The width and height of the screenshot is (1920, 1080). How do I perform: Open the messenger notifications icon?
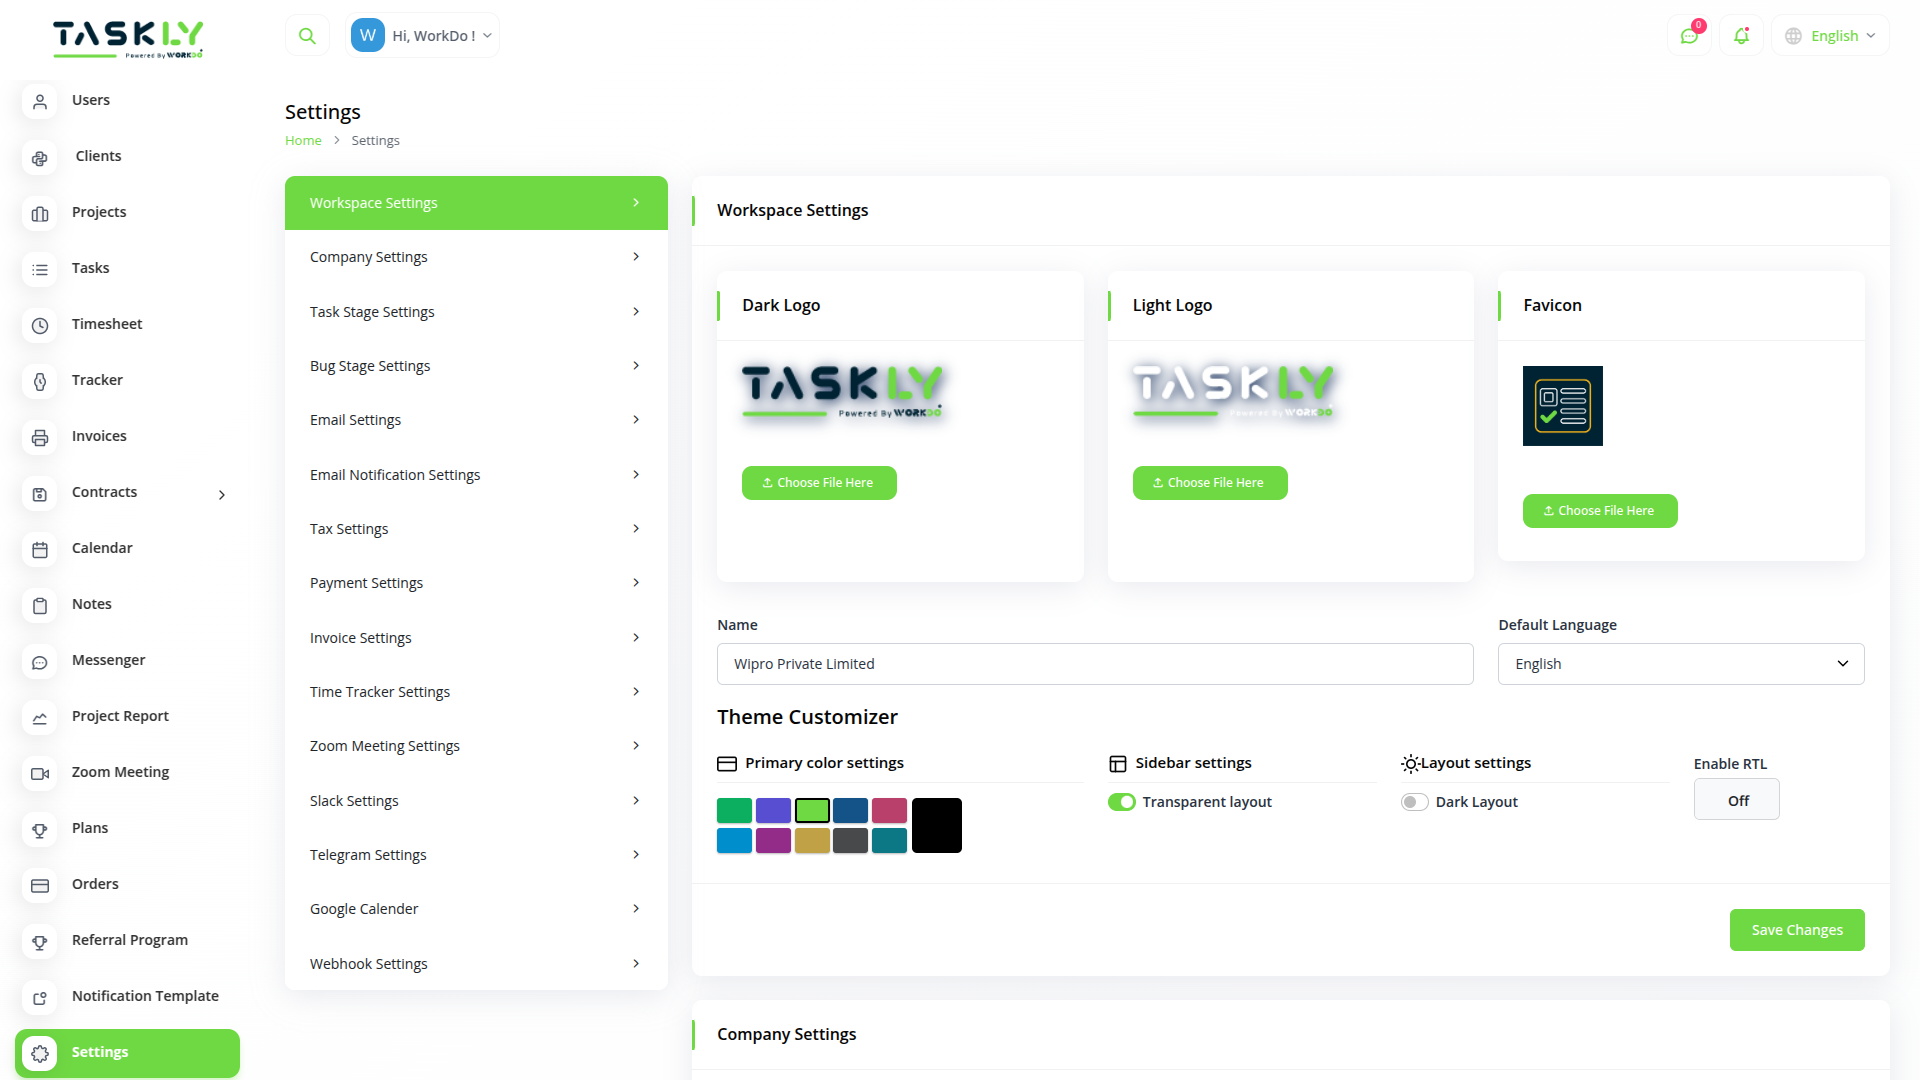pos(1690,35)
